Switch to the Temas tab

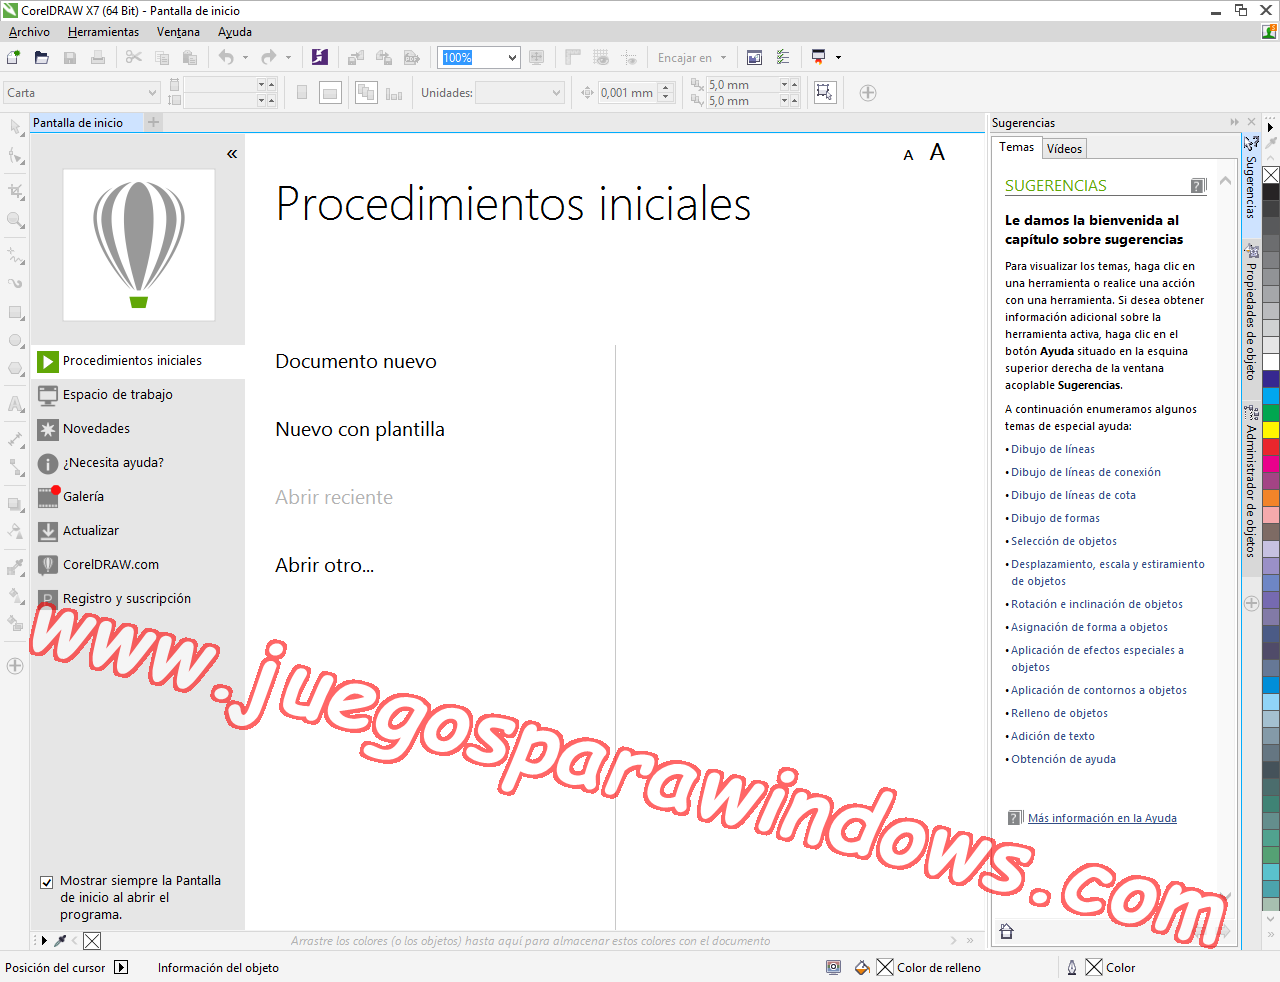coord(1017,147)
